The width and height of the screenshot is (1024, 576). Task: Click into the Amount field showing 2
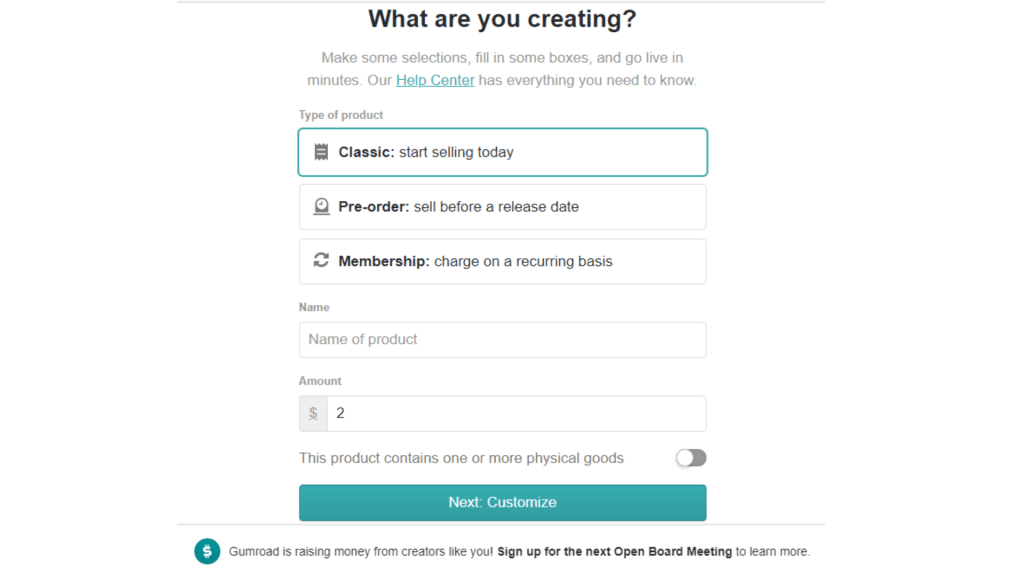coord(516,413)
